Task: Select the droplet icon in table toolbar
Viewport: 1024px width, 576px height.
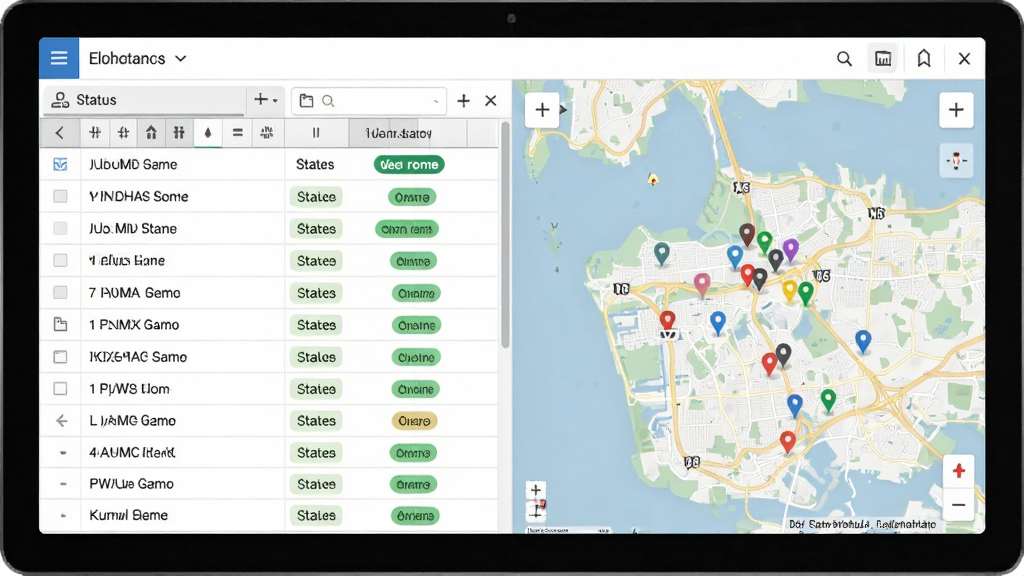Action: 208,133
